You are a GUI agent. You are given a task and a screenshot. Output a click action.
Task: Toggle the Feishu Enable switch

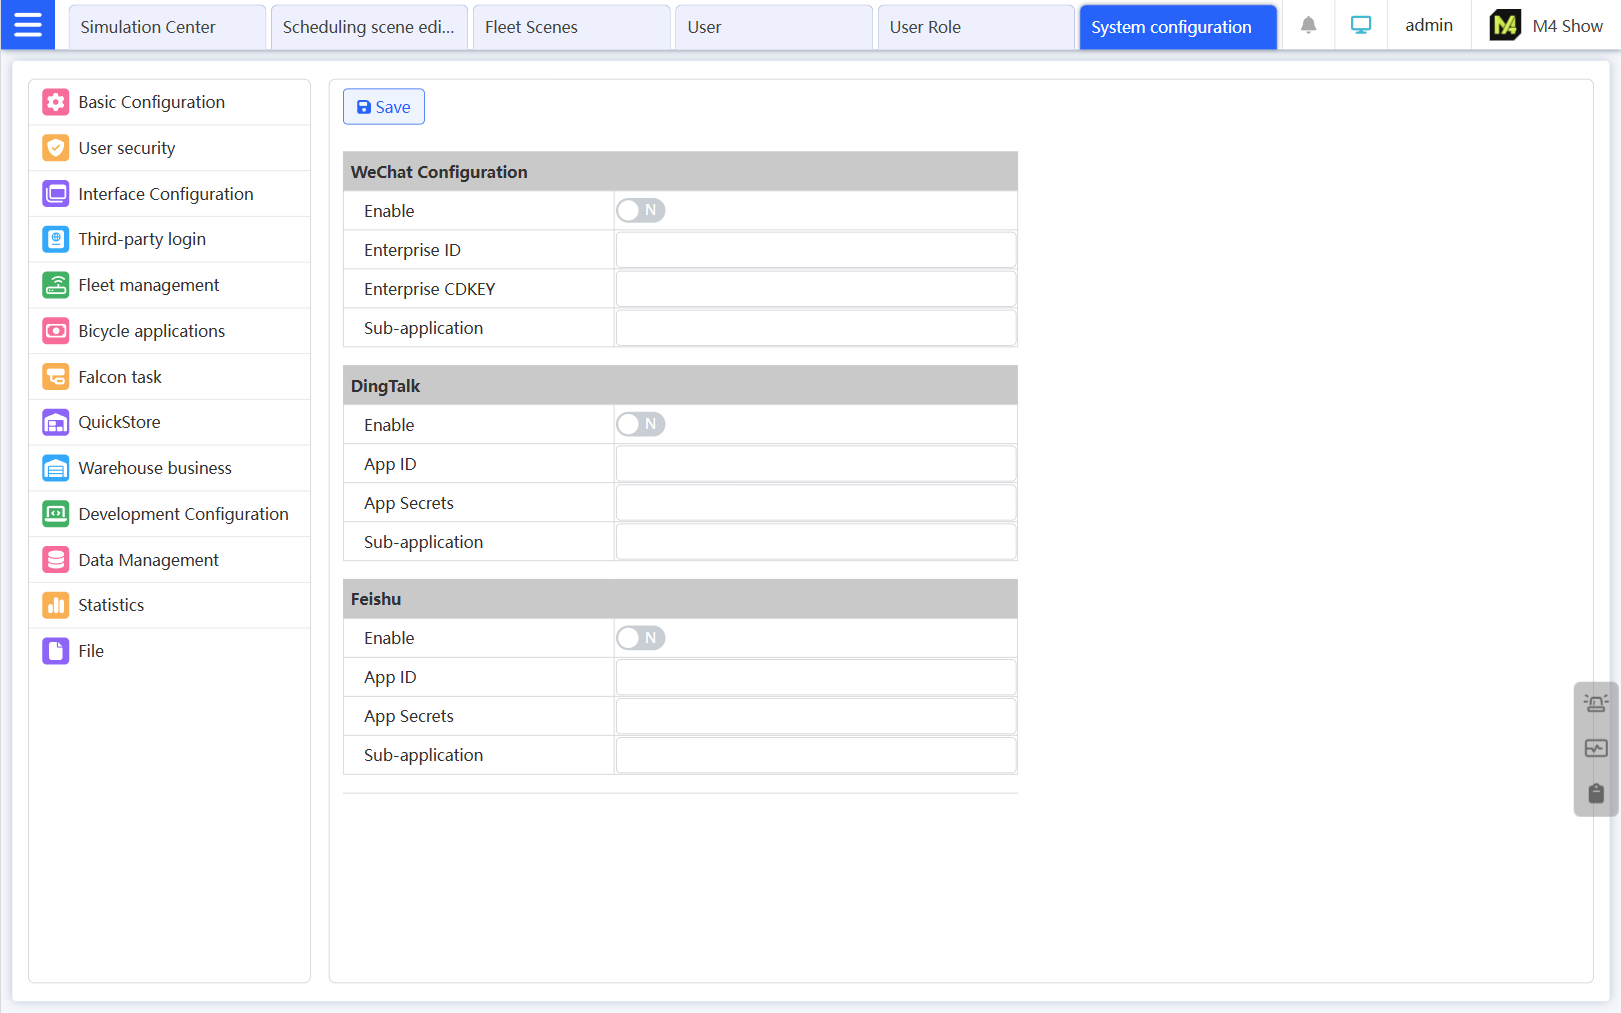(640, 638)
